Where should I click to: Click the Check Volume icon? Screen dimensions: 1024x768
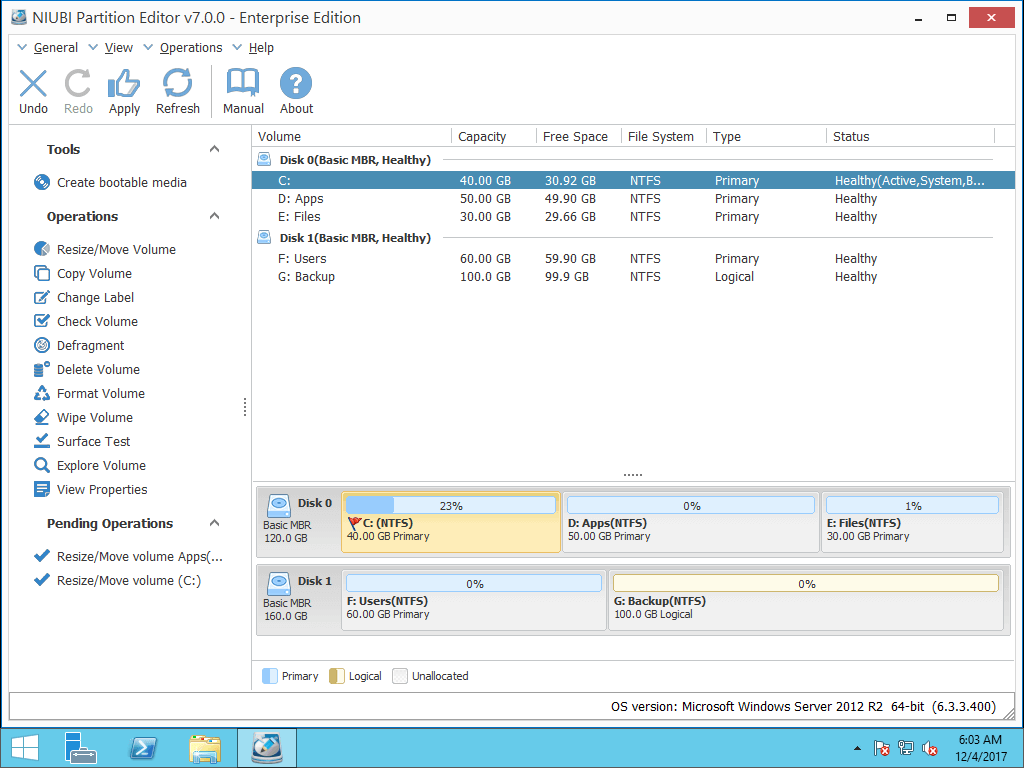tap(42, 321)
